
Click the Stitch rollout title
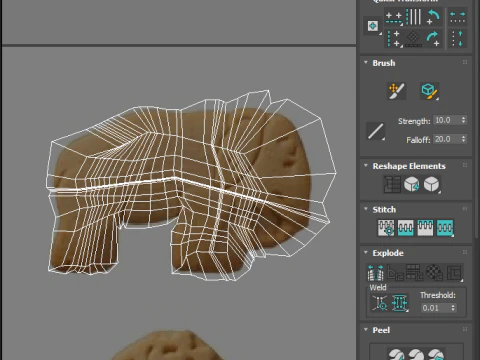click(384, 209)
